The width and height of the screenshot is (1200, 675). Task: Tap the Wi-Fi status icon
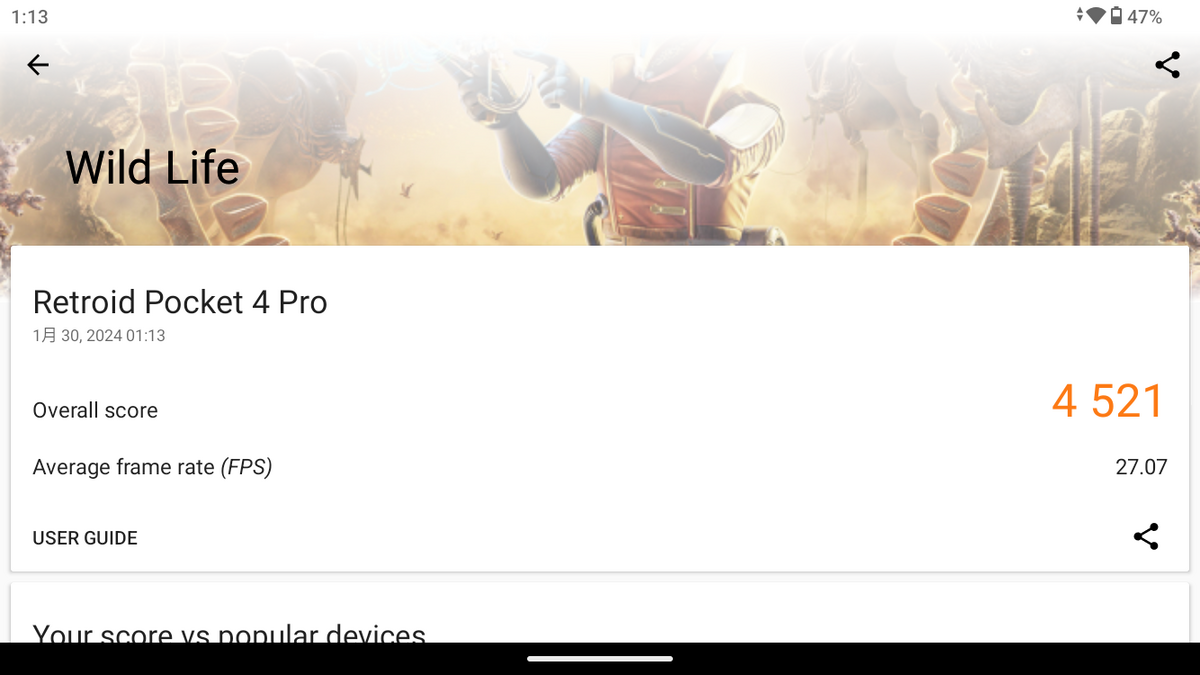[x=1095, y=16]
